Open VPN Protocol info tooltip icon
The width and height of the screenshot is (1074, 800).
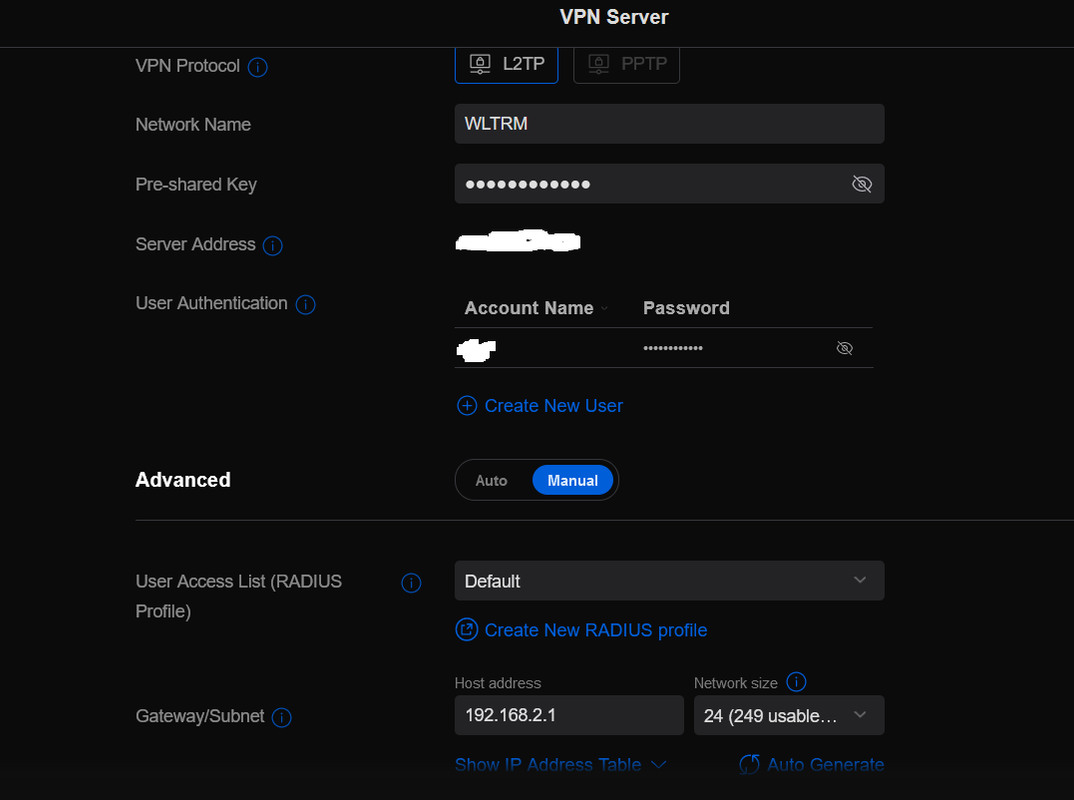258,67
